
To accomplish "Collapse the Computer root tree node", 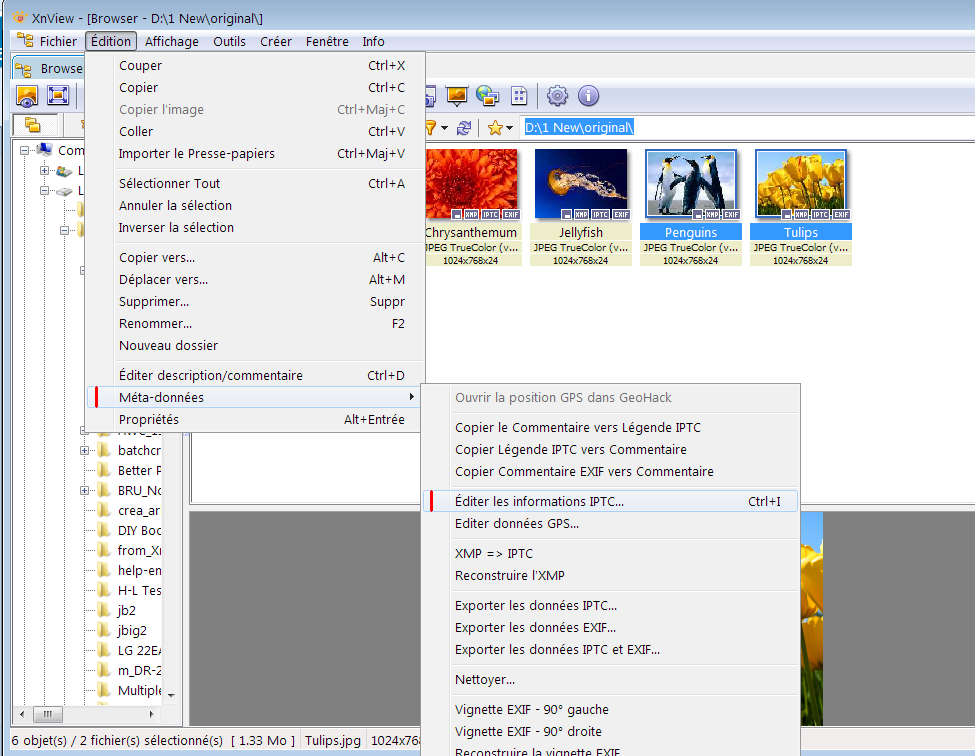I will tap(24, 151).
